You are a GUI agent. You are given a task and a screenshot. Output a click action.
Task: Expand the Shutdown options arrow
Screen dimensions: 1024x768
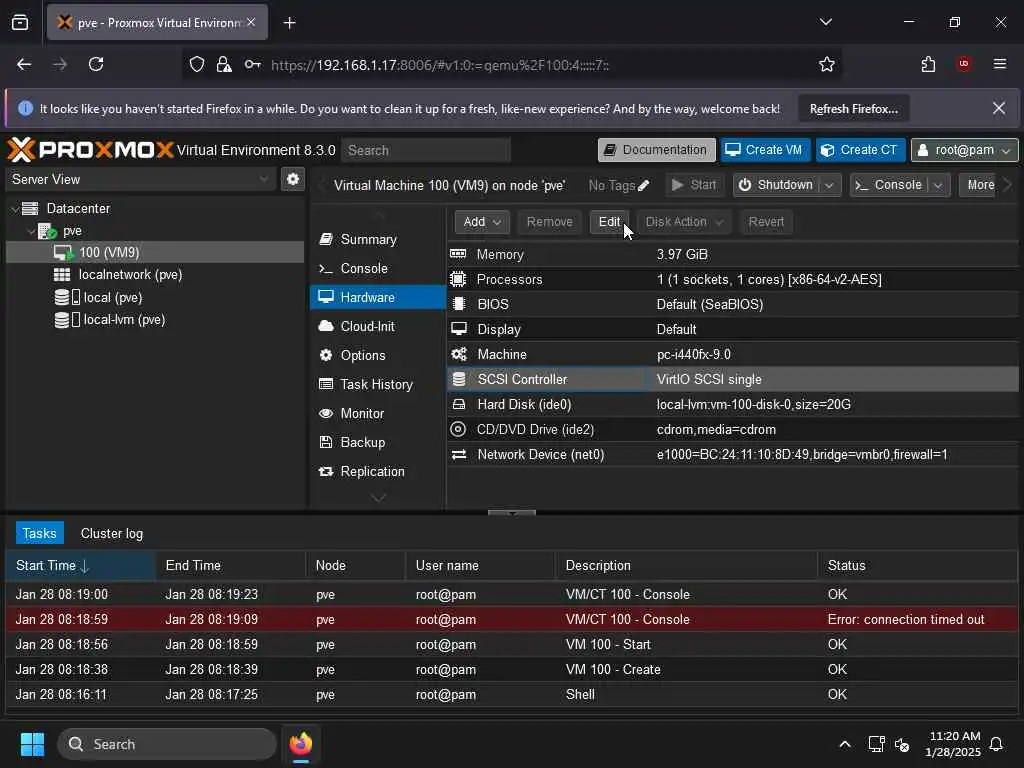[829, 185]
